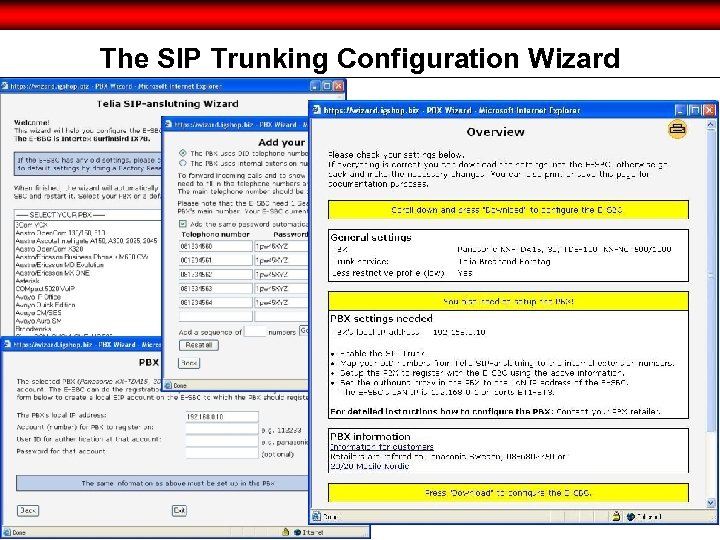Click the 'PBX information' heading in Overview

pyautogui.click(x=370, y=436)
